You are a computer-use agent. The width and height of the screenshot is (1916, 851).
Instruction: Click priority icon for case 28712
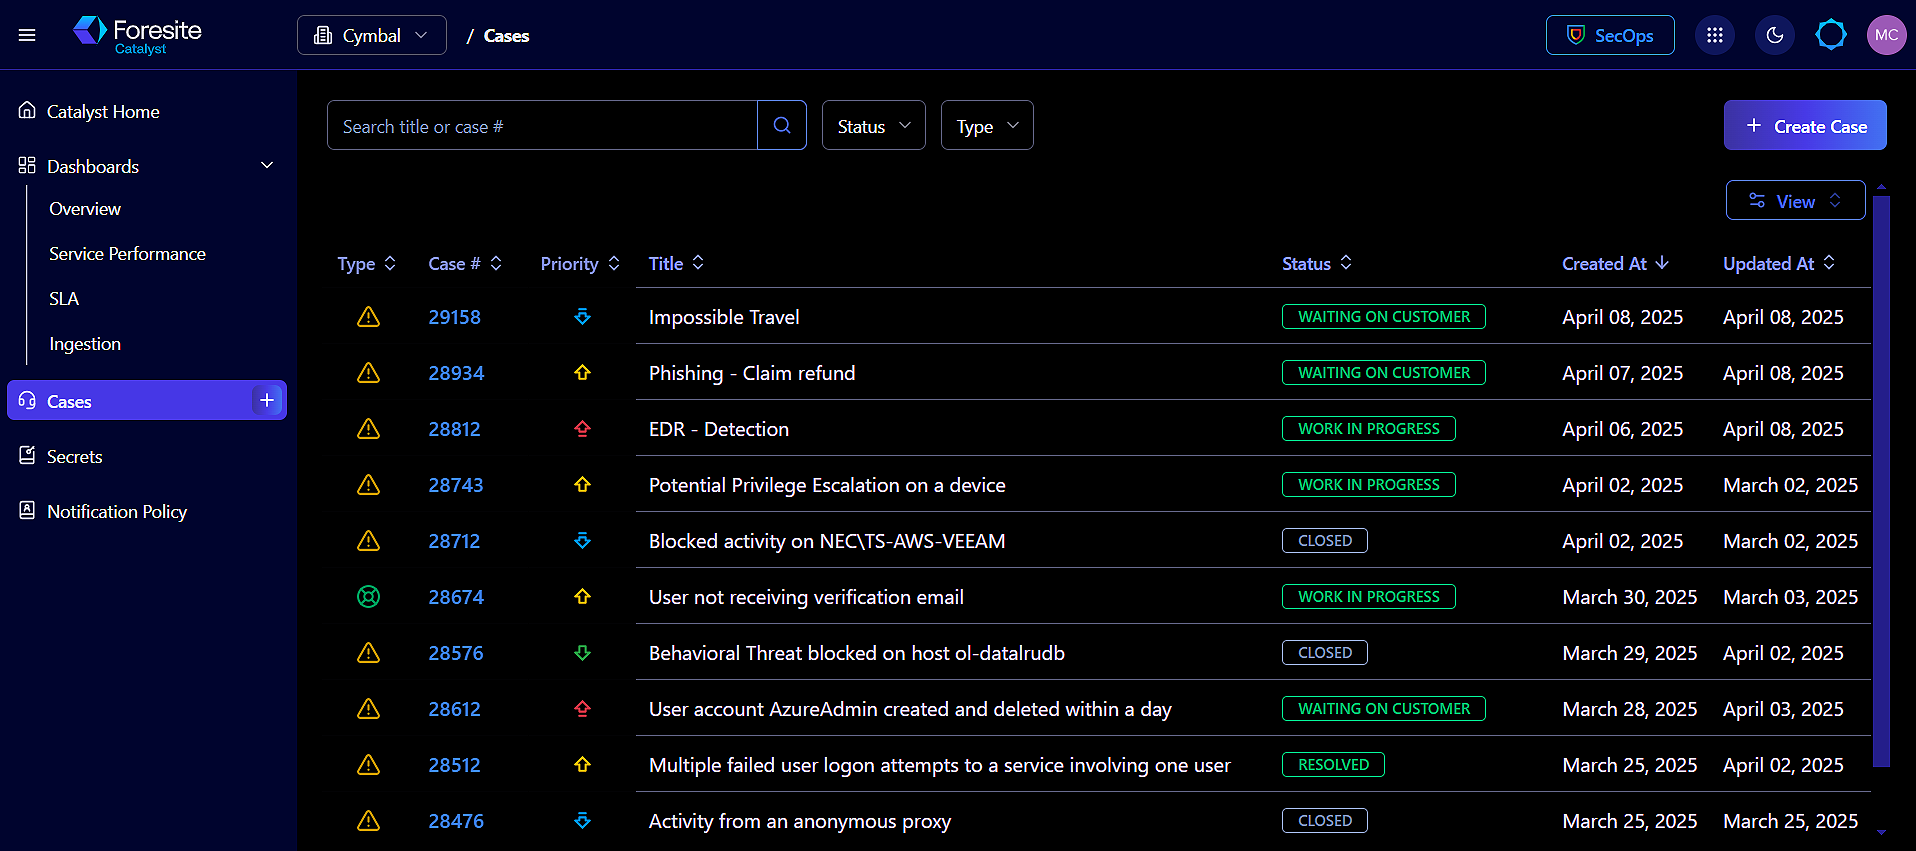point(582,541)
